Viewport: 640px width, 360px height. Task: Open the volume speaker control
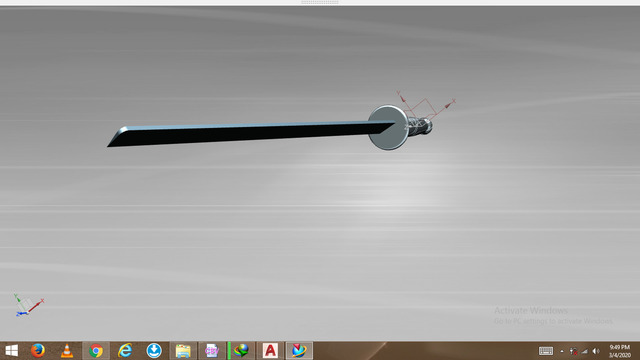(x=596, y=351)
